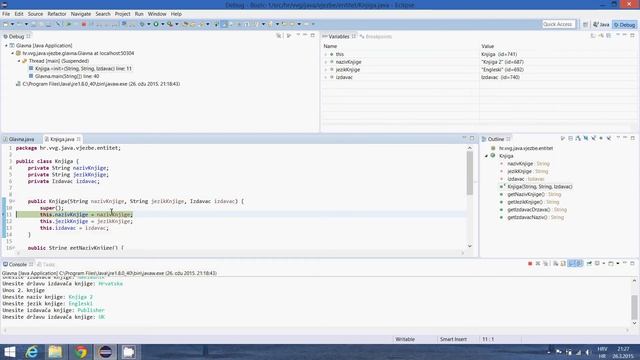
Task: Open the Refactor menu
Action: coord(57,14)
